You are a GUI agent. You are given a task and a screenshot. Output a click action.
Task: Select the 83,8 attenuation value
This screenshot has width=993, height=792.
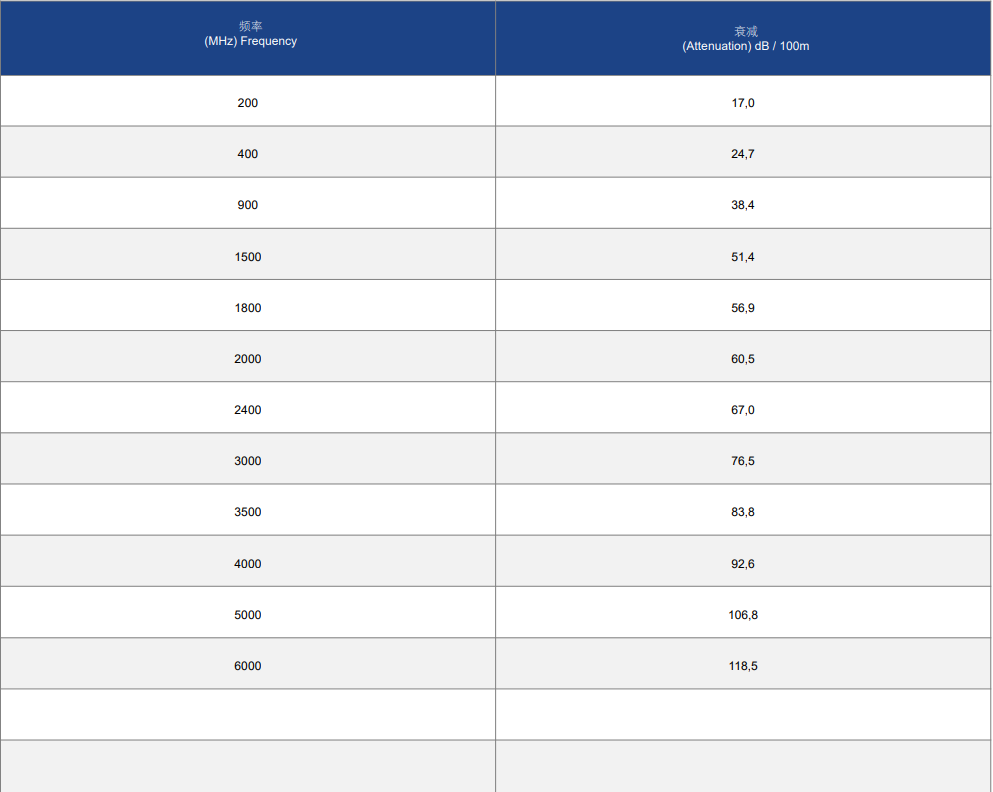pos(743,512)
